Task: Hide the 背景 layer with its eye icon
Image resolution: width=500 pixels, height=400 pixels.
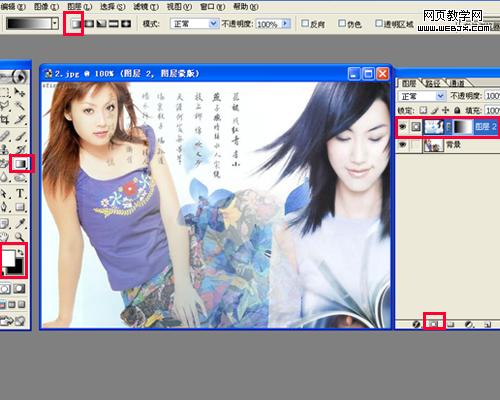Action: pos(403,145)
